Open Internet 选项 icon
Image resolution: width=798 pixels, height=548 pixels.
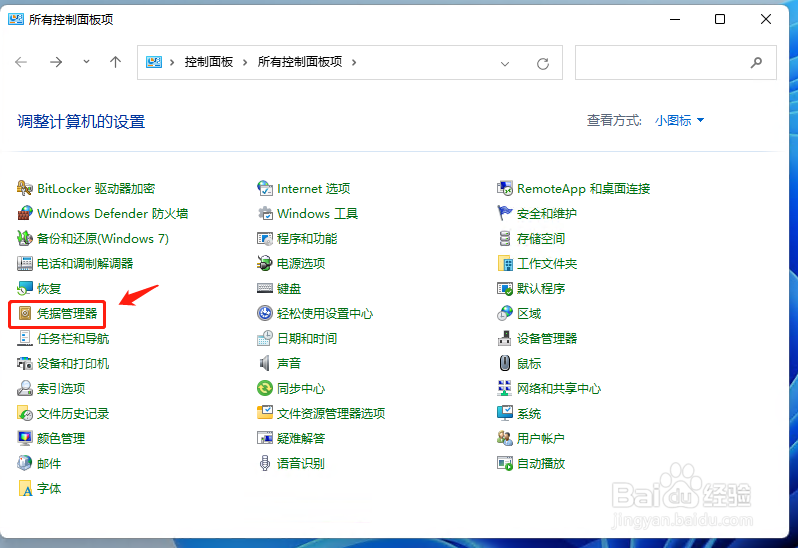tap(265, 188)
